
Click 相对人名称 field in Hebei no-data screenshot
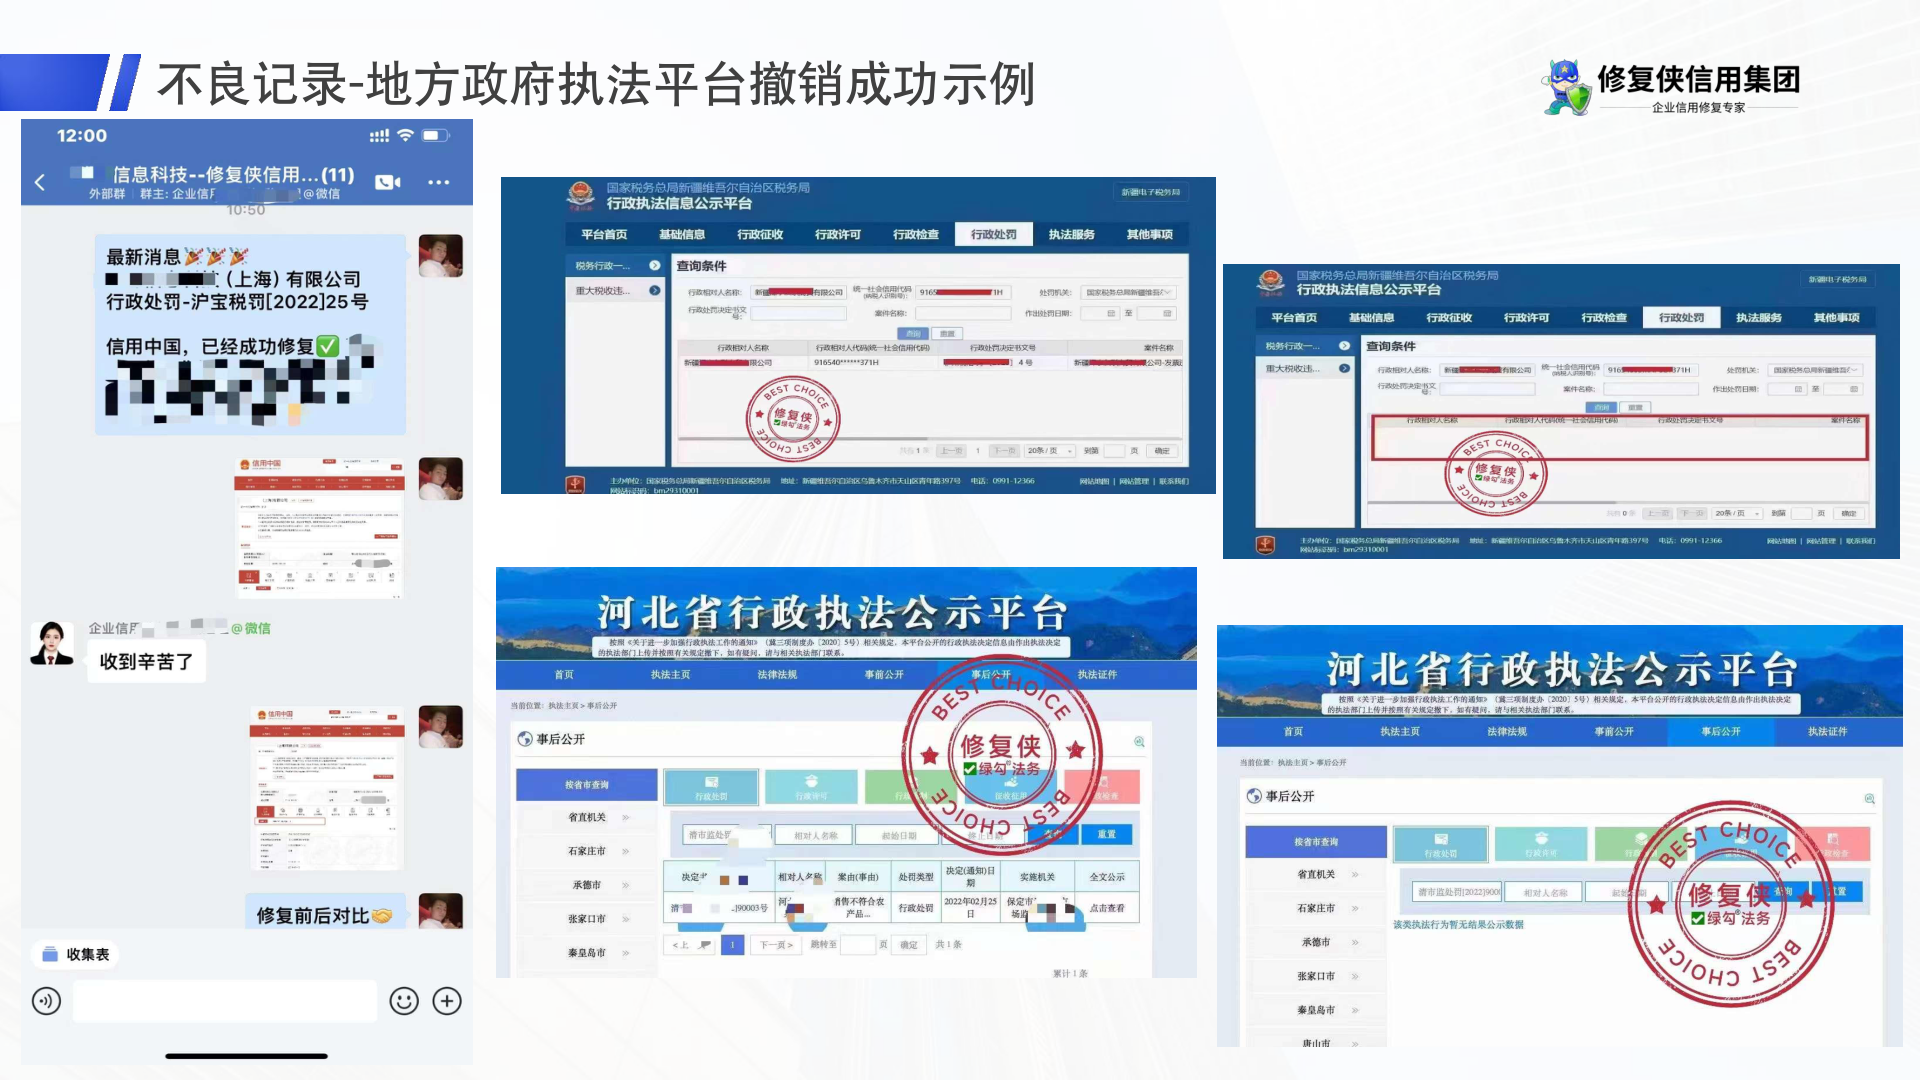point(1545,892)
